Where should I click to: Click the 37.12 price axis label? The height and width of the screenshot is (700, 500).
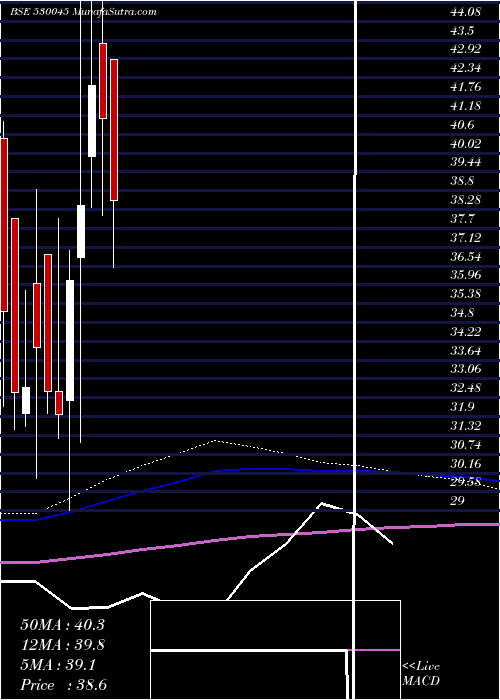pyautogui.click(x=466, y=238)
